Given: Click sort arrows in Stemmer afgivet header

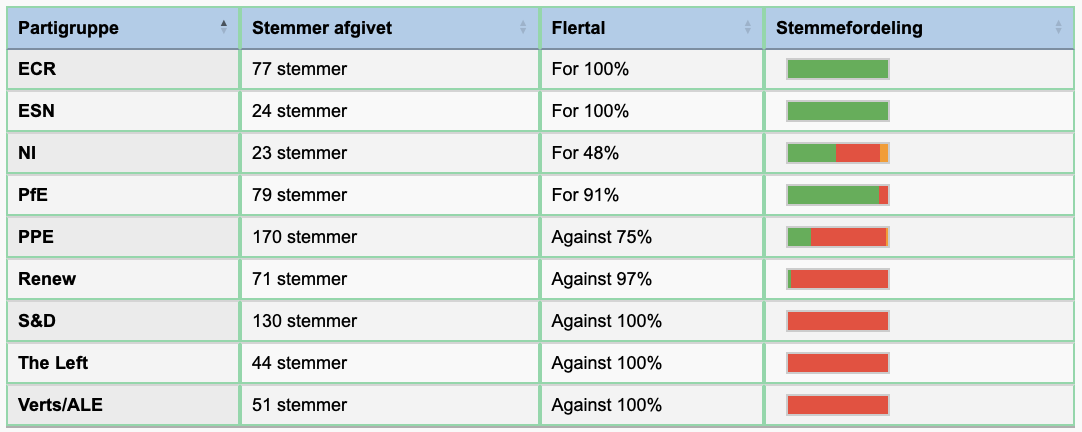Looking at the screenshot, I should pos(523,28).
